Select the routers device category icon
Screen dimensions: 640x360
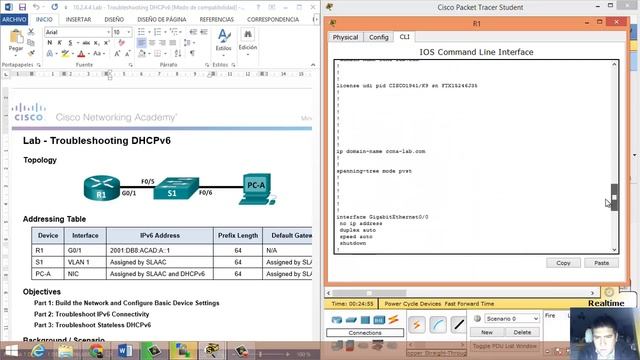(x=337, y=320)
